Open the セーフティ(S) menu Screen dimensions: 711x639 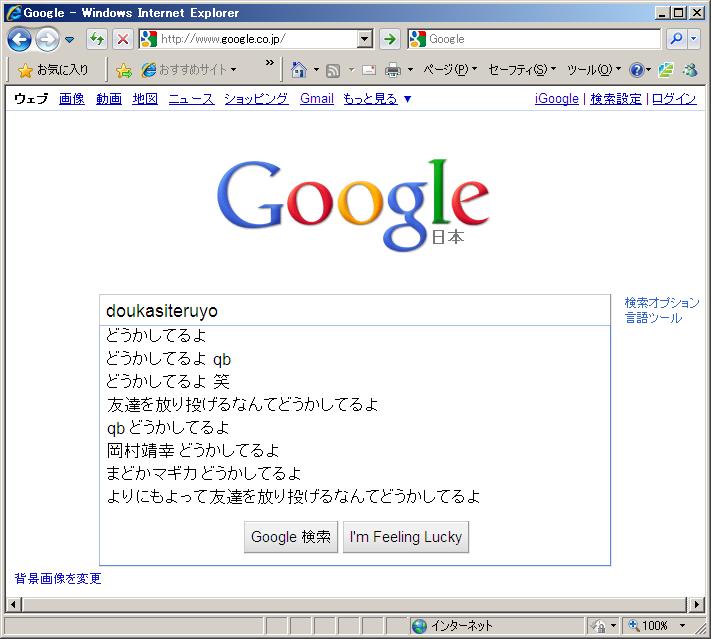522,70
